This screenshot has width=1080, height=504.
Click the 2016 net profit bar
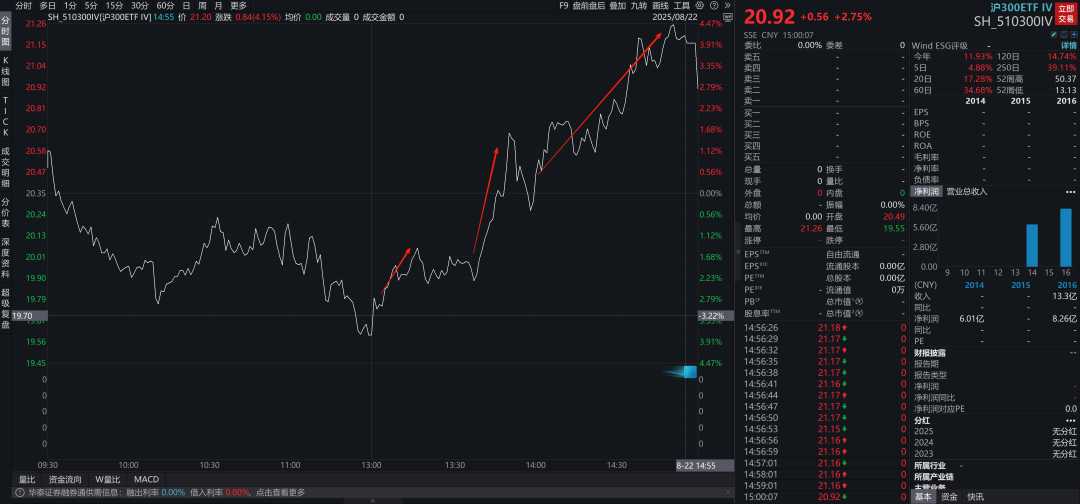coord(1065,236)
